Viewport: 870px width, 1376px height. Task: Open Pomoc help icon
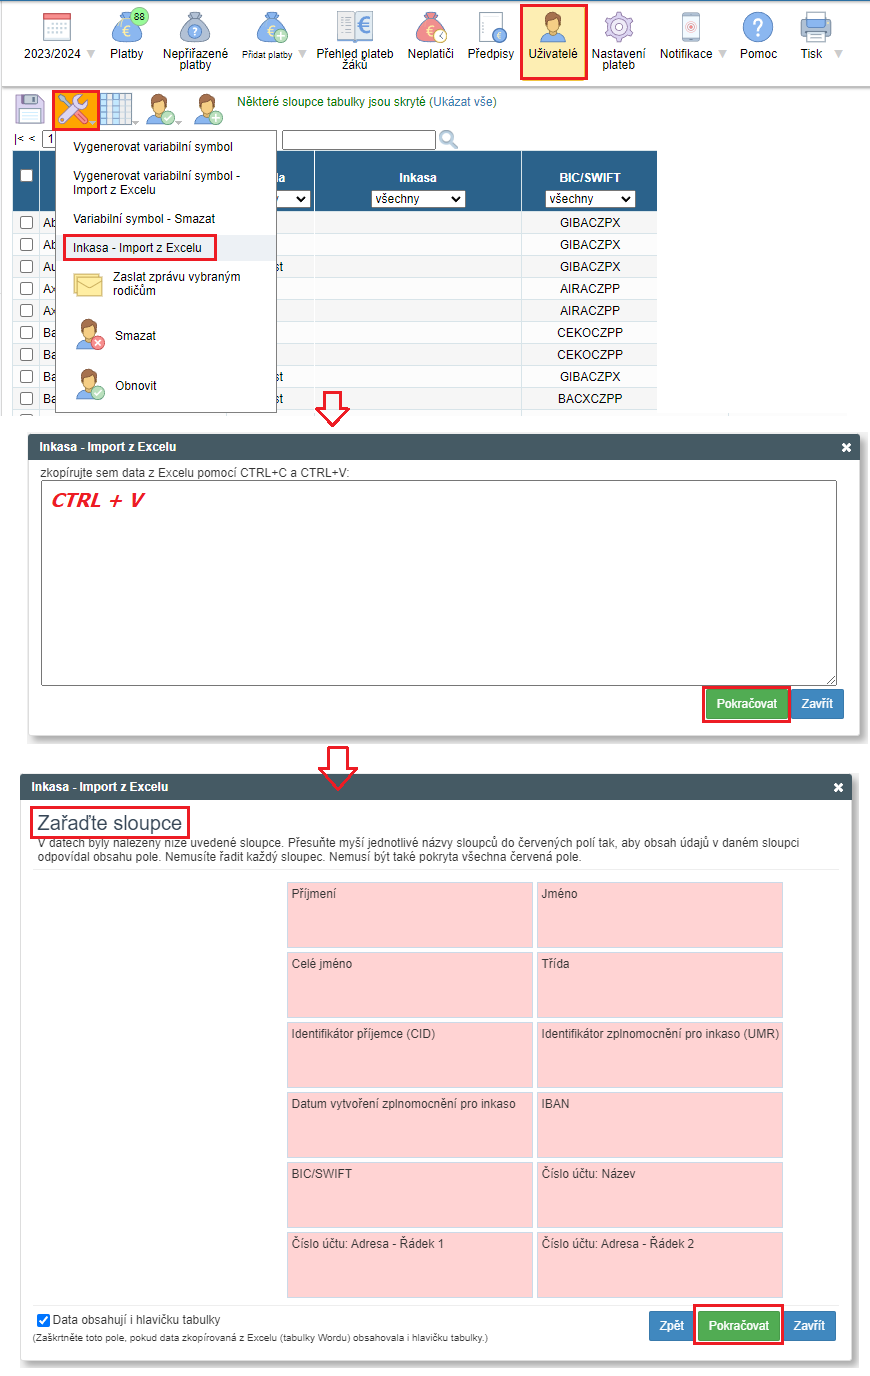click(758, 27)
